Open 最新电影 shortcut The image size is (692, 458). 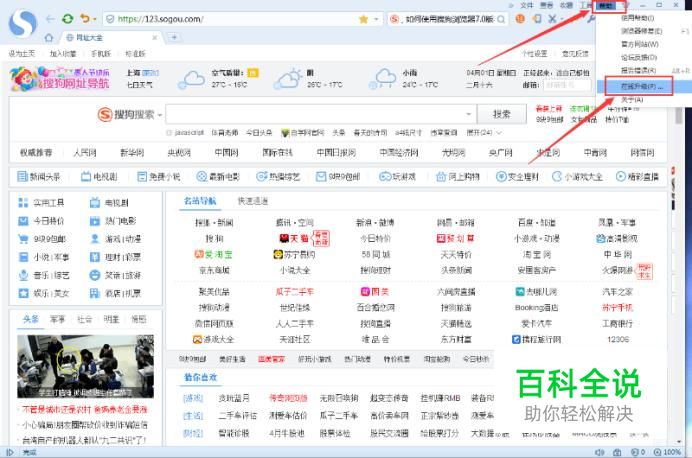pyautogui.click(x=218, y=177)
